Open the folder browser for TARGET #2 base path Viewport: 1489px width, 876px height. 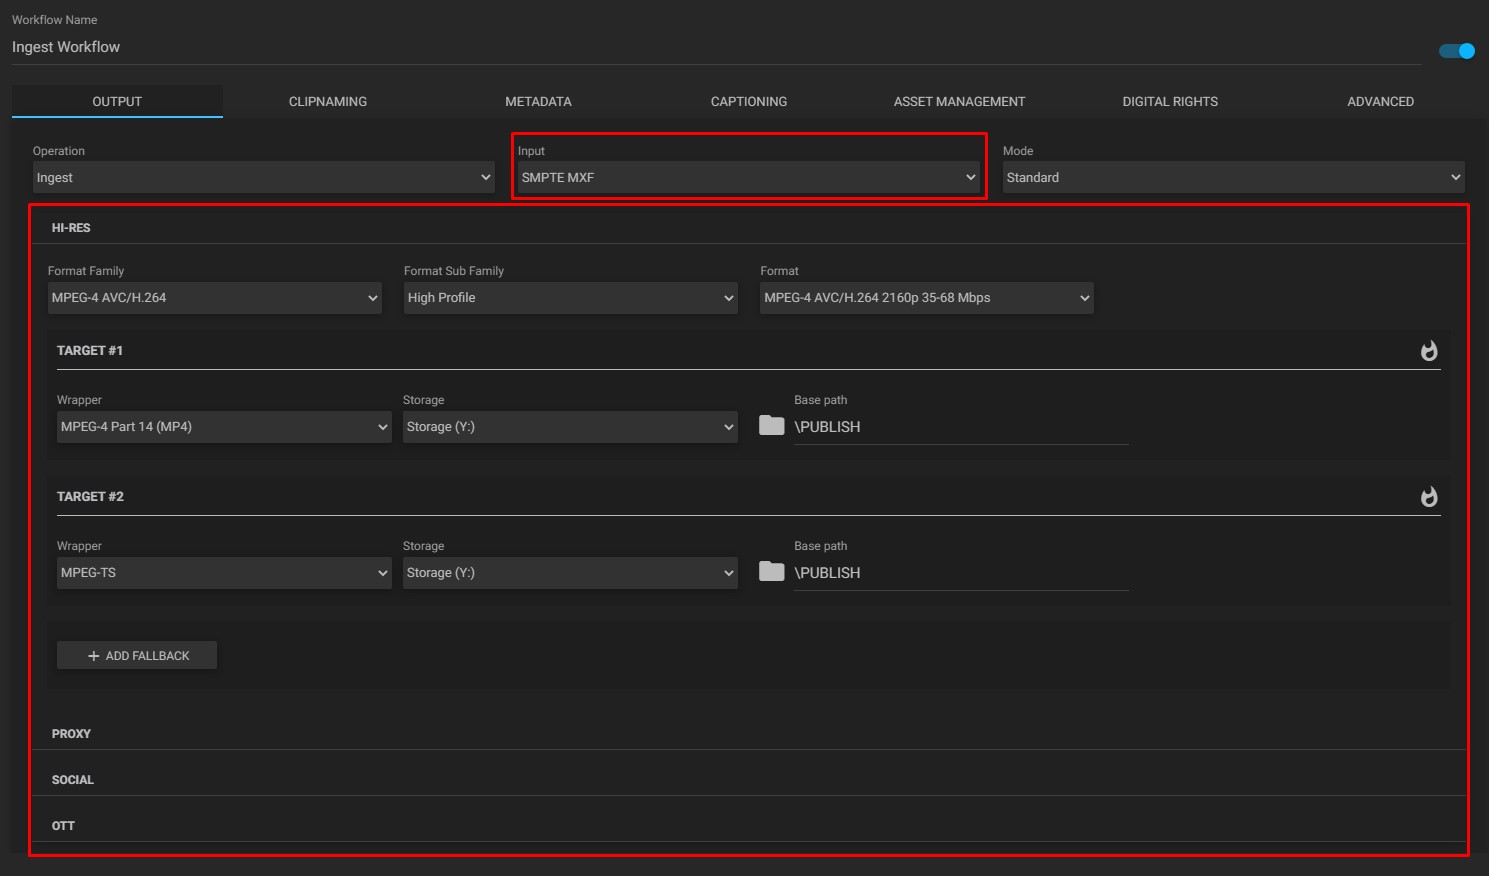click(x=771, y=571)
